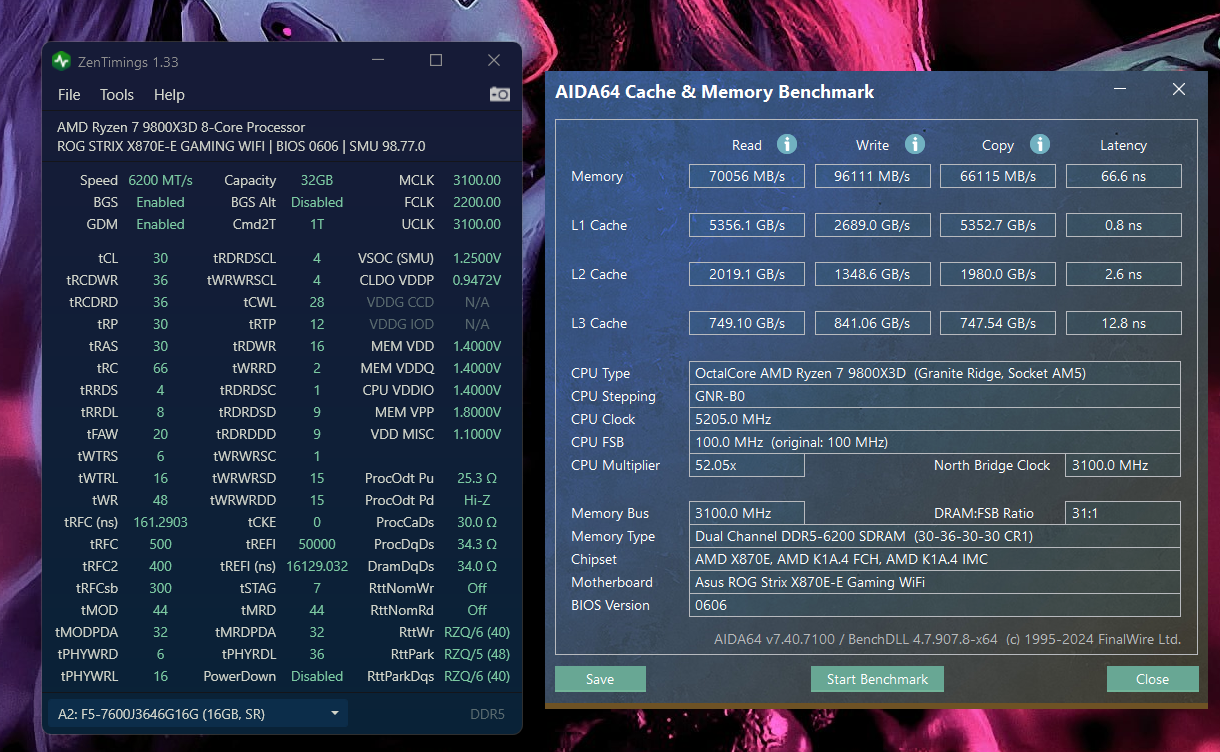Click the L3 Cache Read value 749.10 GB/s
1220x752 pixels.
tap(746, 323)
